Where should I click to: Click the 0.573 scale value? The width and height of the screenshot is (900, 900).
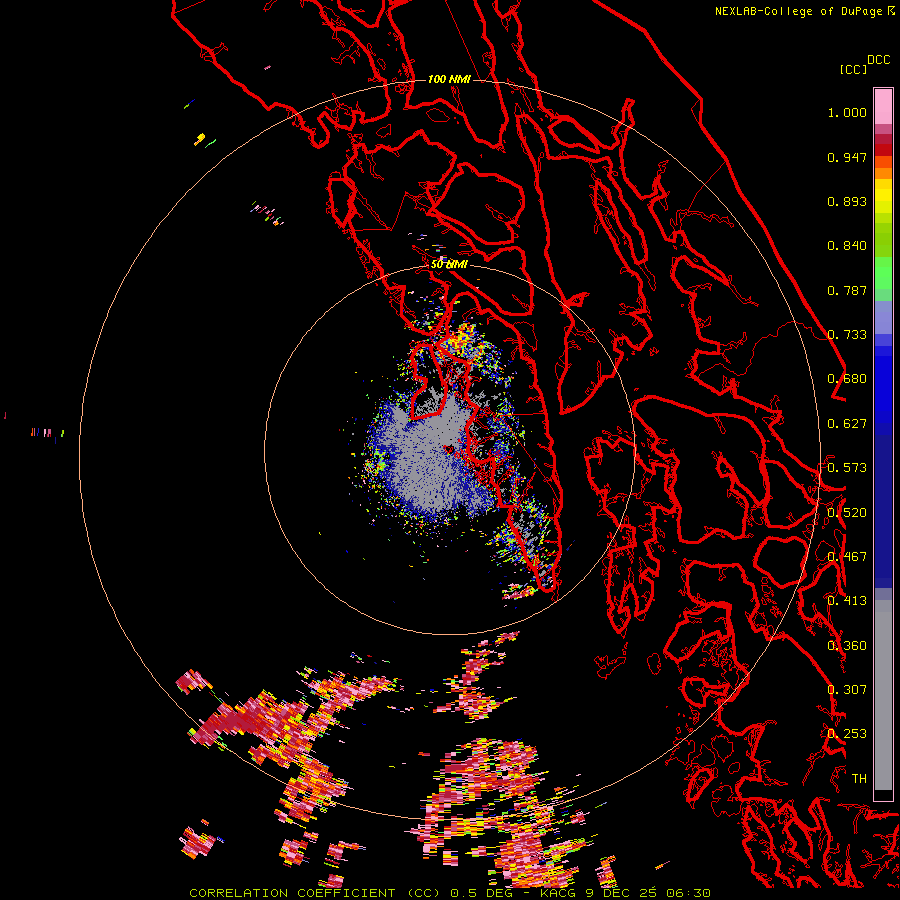tap(847, 468)
